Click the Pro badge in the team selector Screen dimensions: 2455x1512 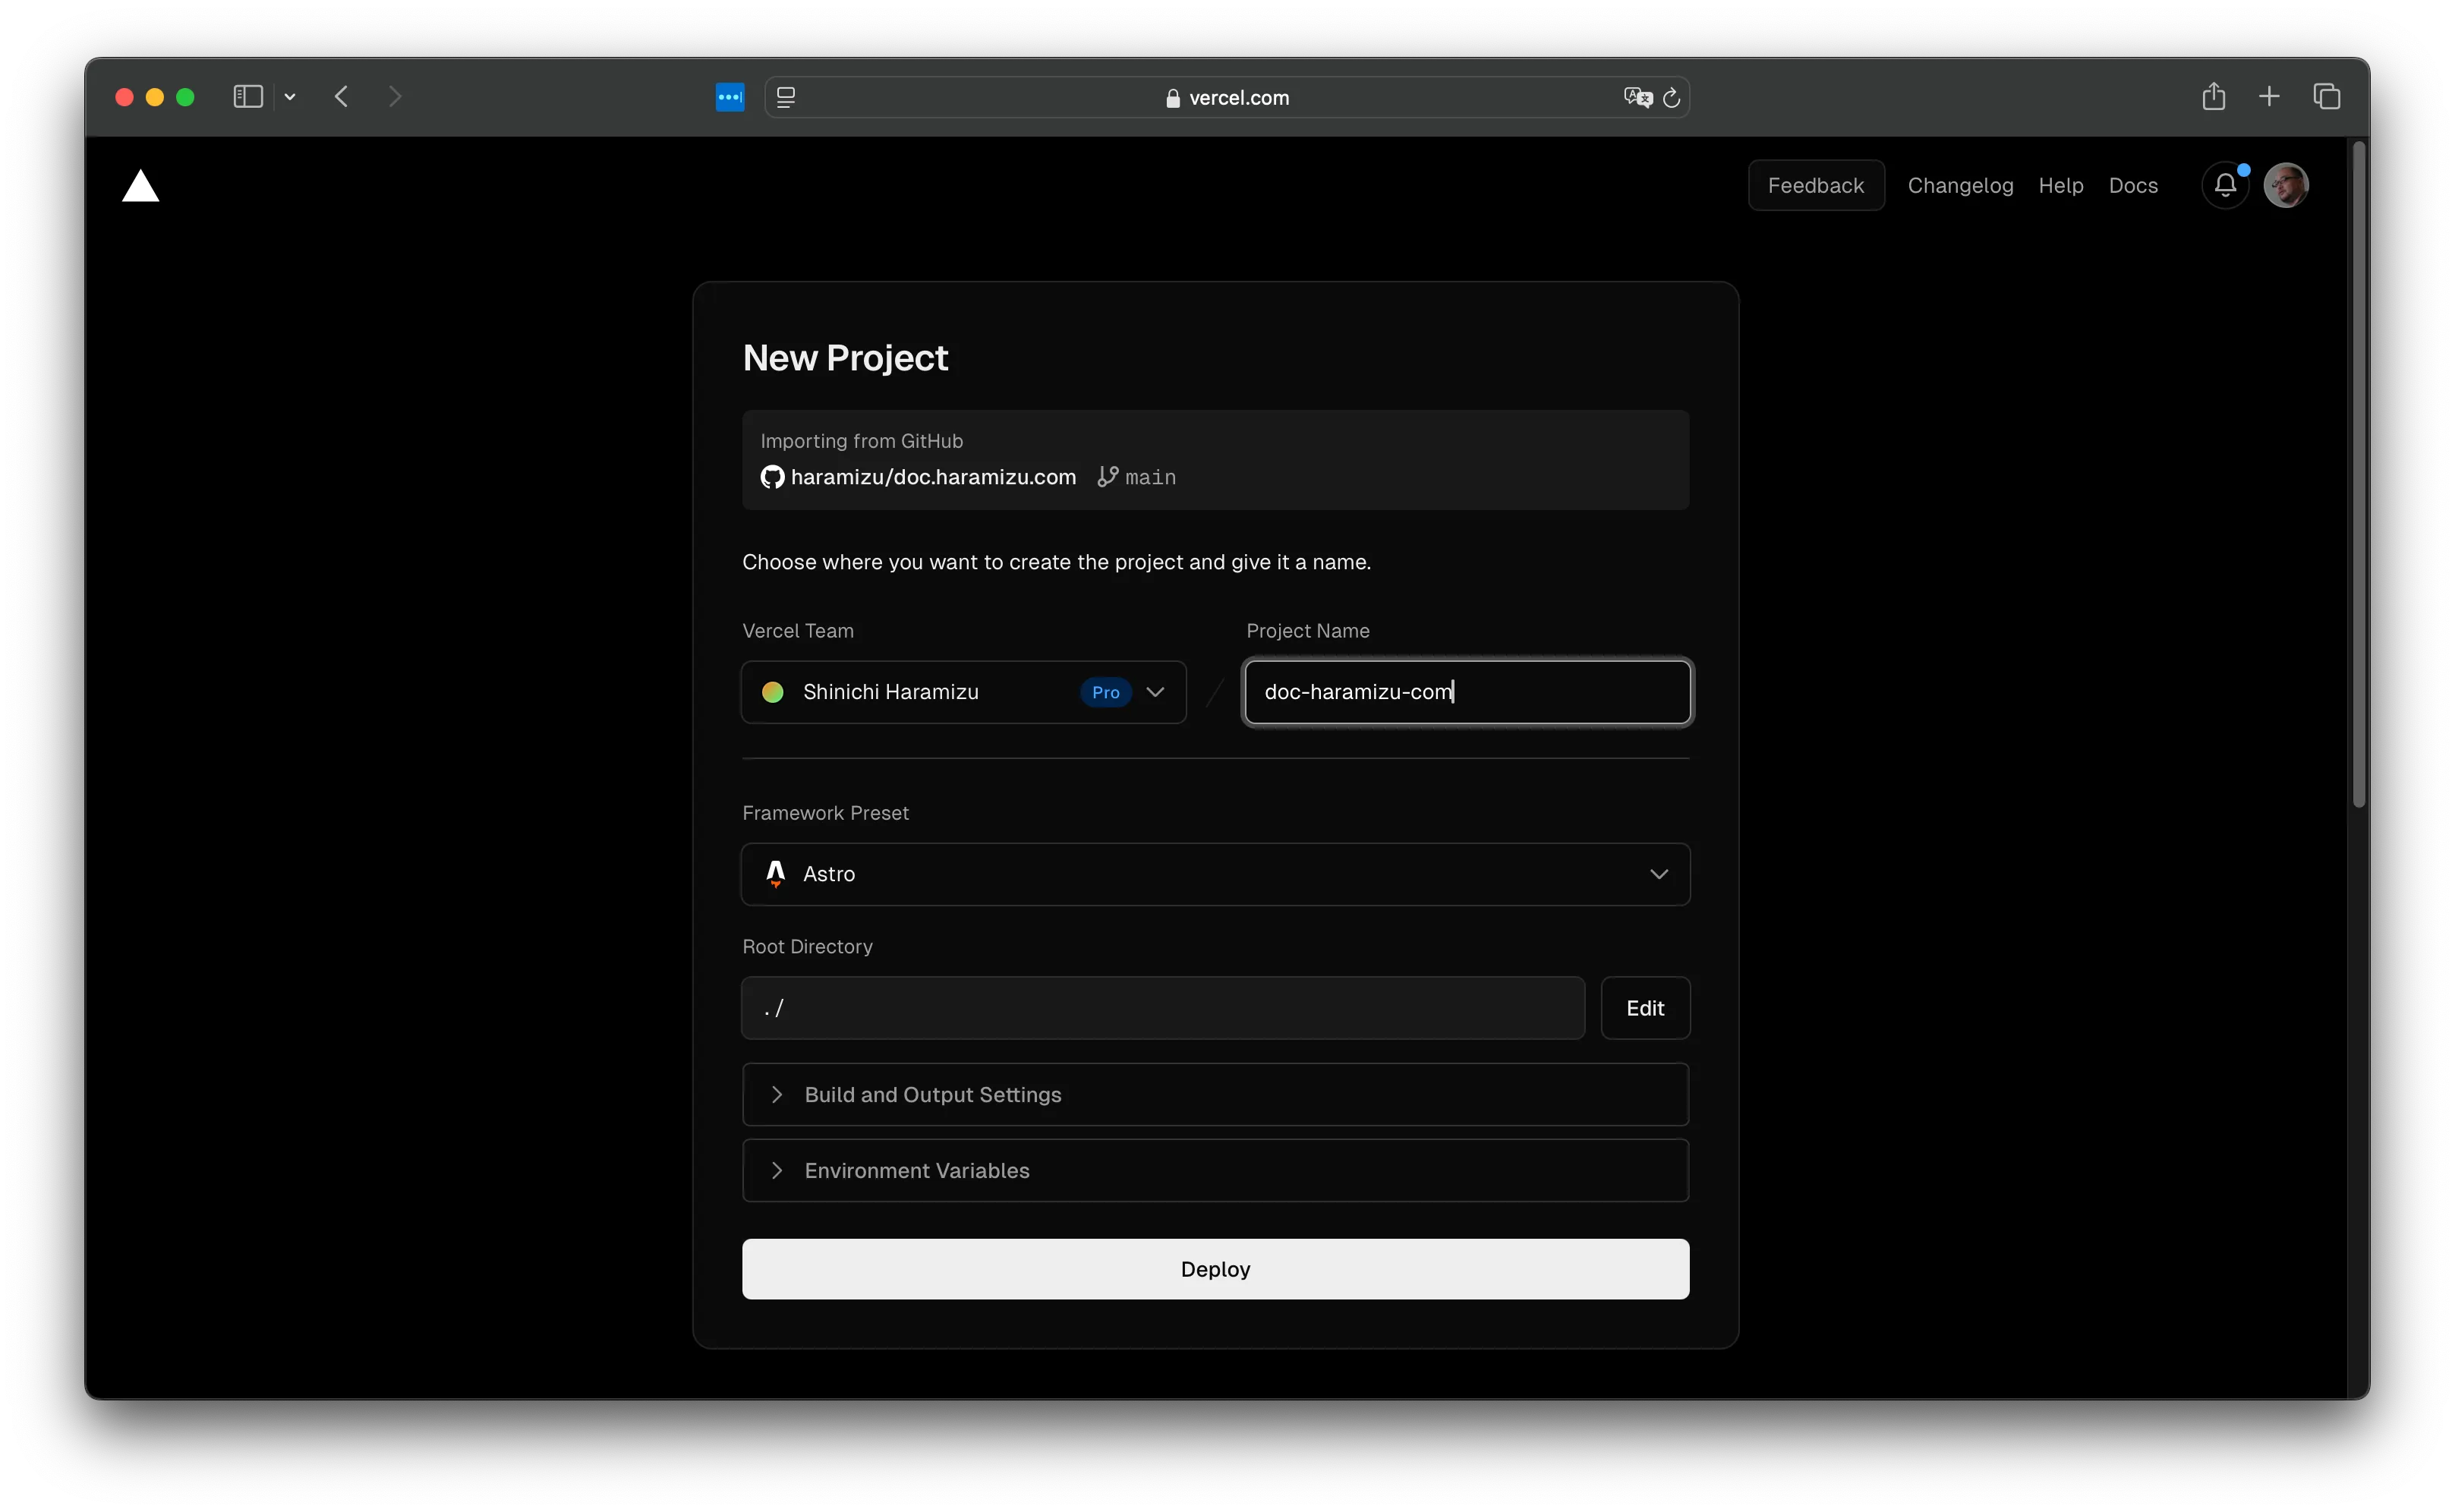[x=1105, y=692]
